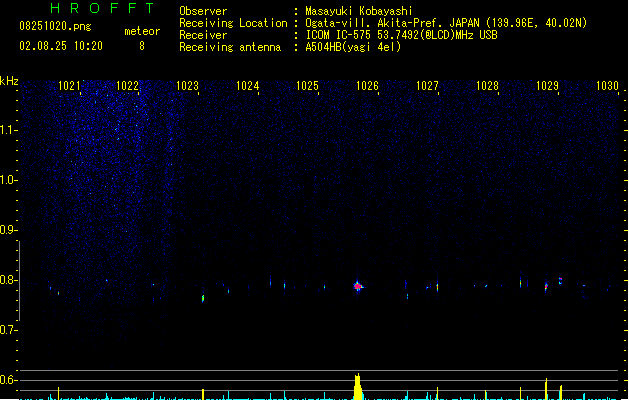Click the meteor count label
629x400 pixels.
point(142,31)
